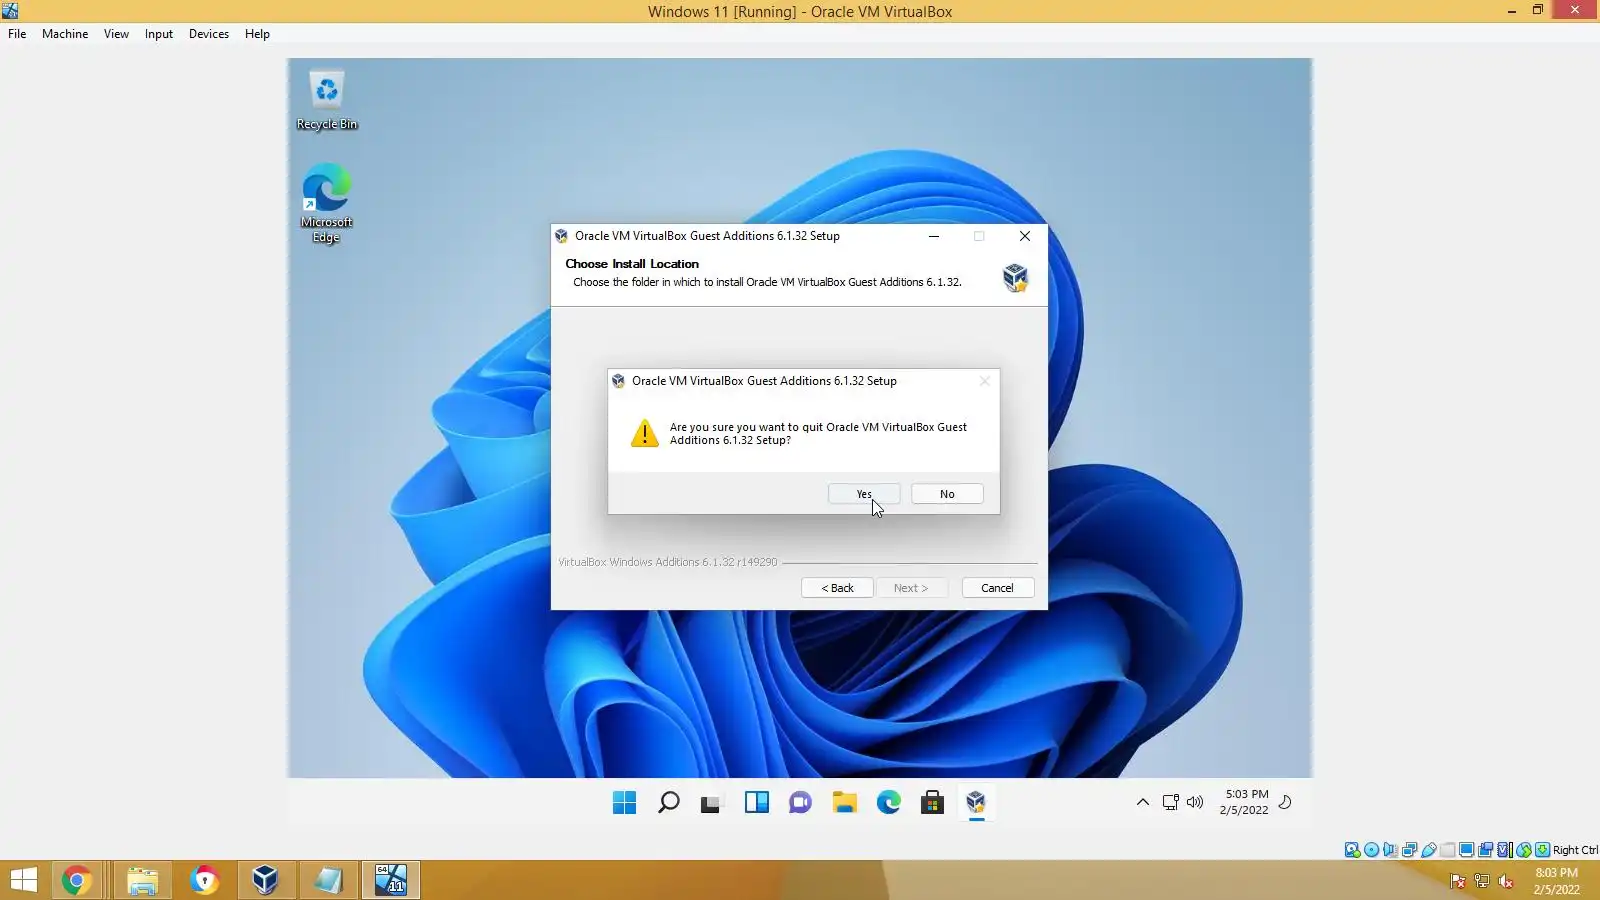Open the File menu of VirtualBox
This screenshot has width=1600, height=900.
[x=17, y=34]
